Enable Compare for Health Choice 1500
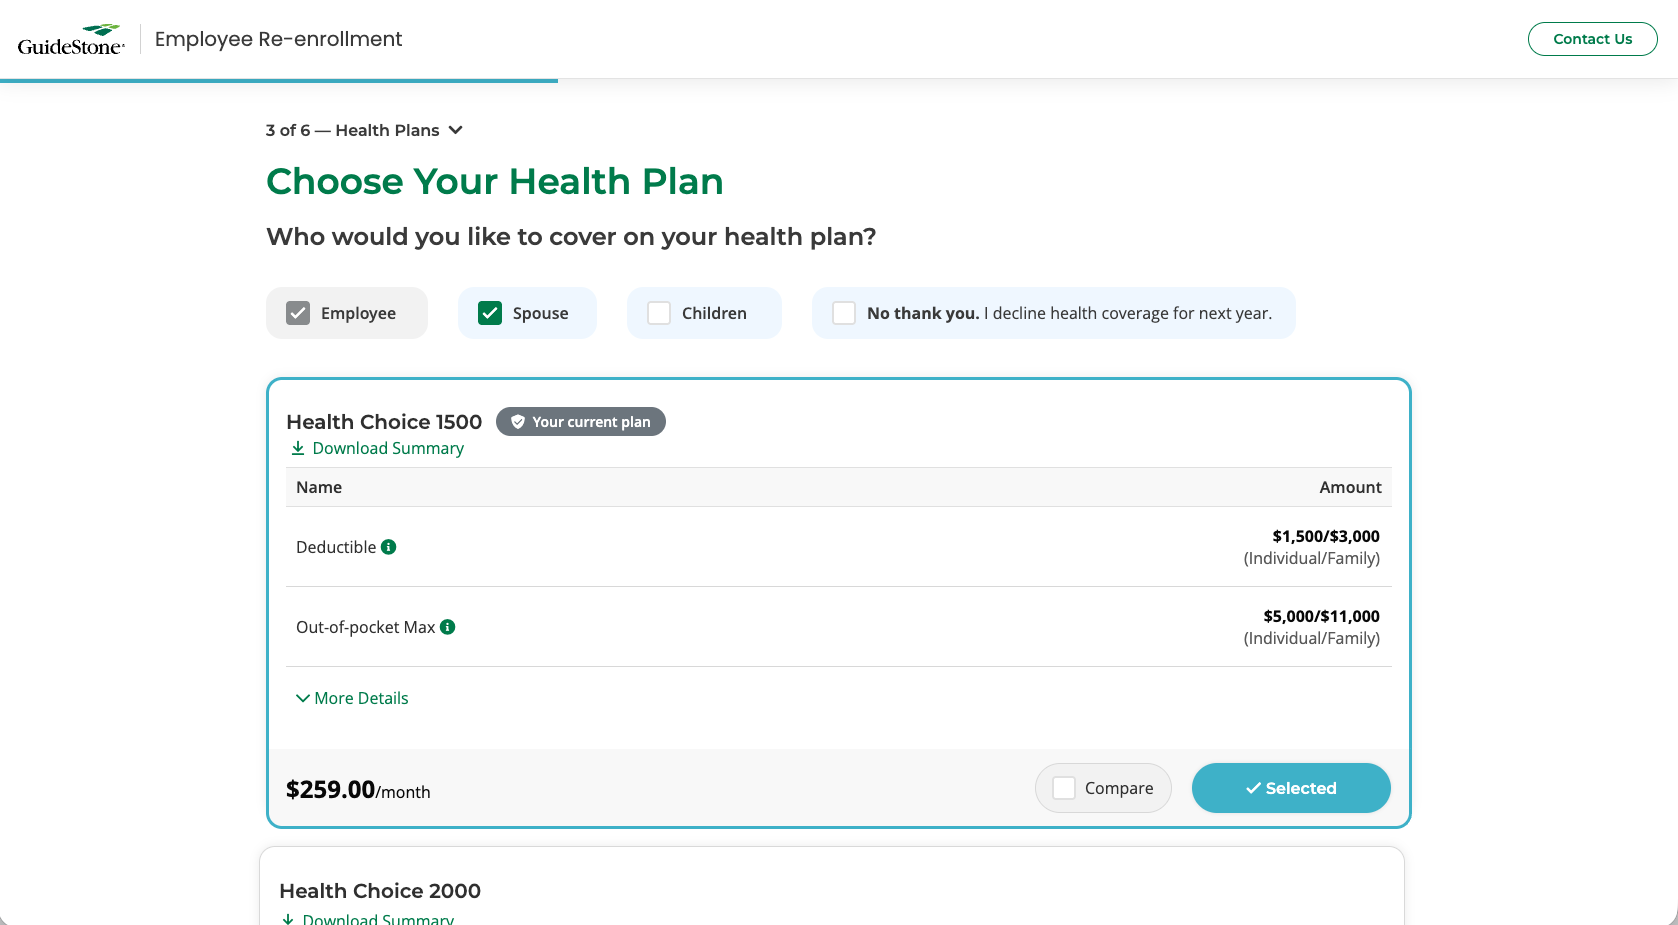1678x925 pixels. pos(1065,788)
